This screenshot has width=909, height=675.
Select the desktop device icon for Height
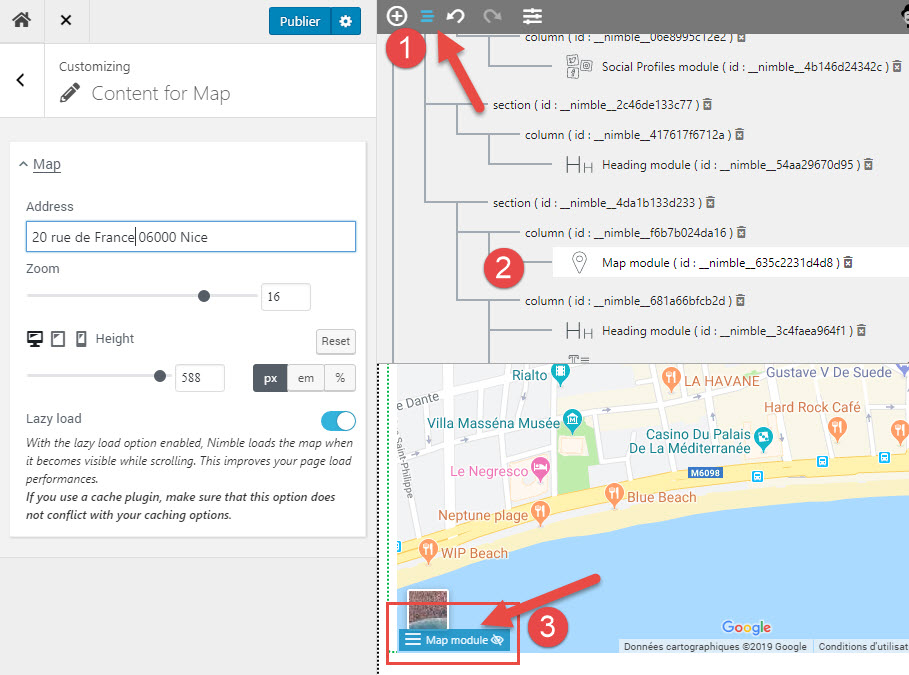tap(35, 339)
